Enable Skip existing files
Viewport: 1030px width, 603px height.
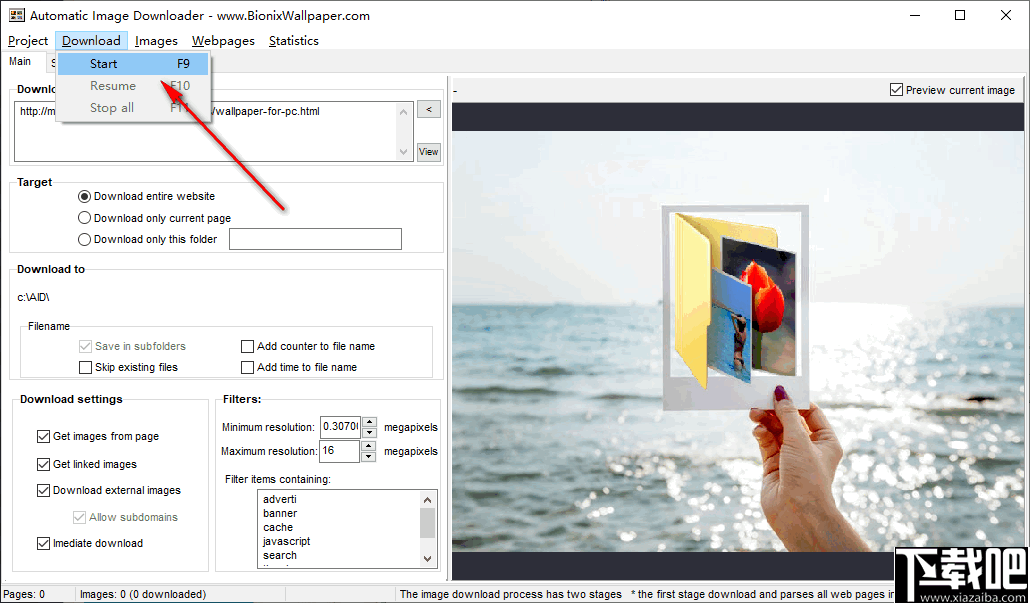[x=85, y=367]
